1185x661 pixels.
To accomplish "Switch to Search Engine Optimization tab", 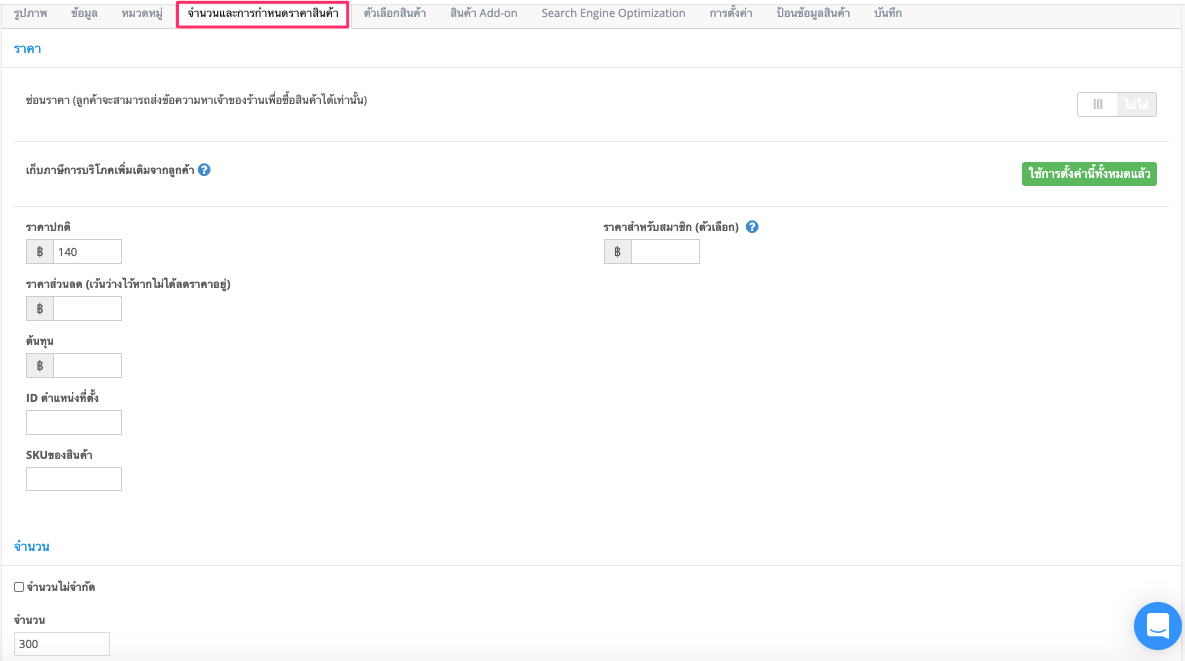I will click(613, 14).
